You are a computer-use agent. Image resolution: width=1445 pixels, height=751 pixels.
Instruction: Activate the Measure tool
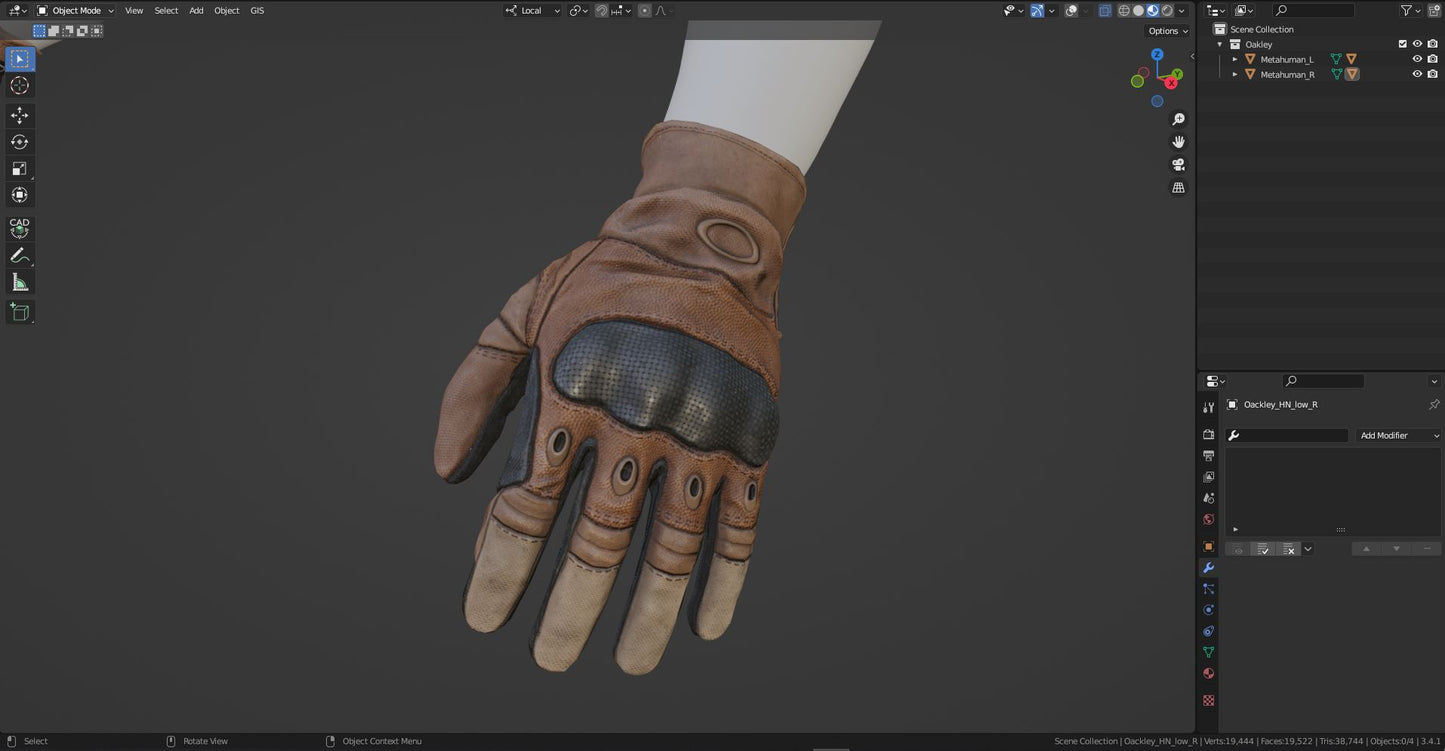pos(19,281)
